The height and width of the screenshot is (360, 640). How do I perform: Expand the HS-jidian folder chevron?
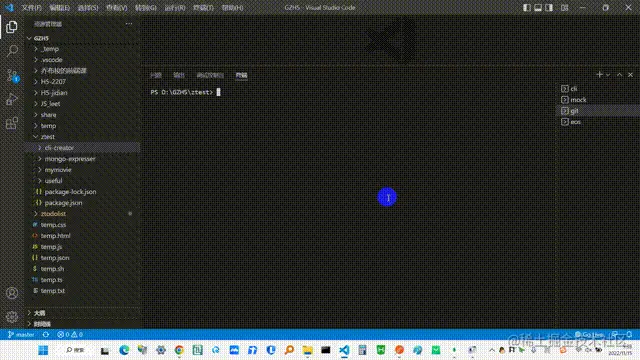point(36,93)
